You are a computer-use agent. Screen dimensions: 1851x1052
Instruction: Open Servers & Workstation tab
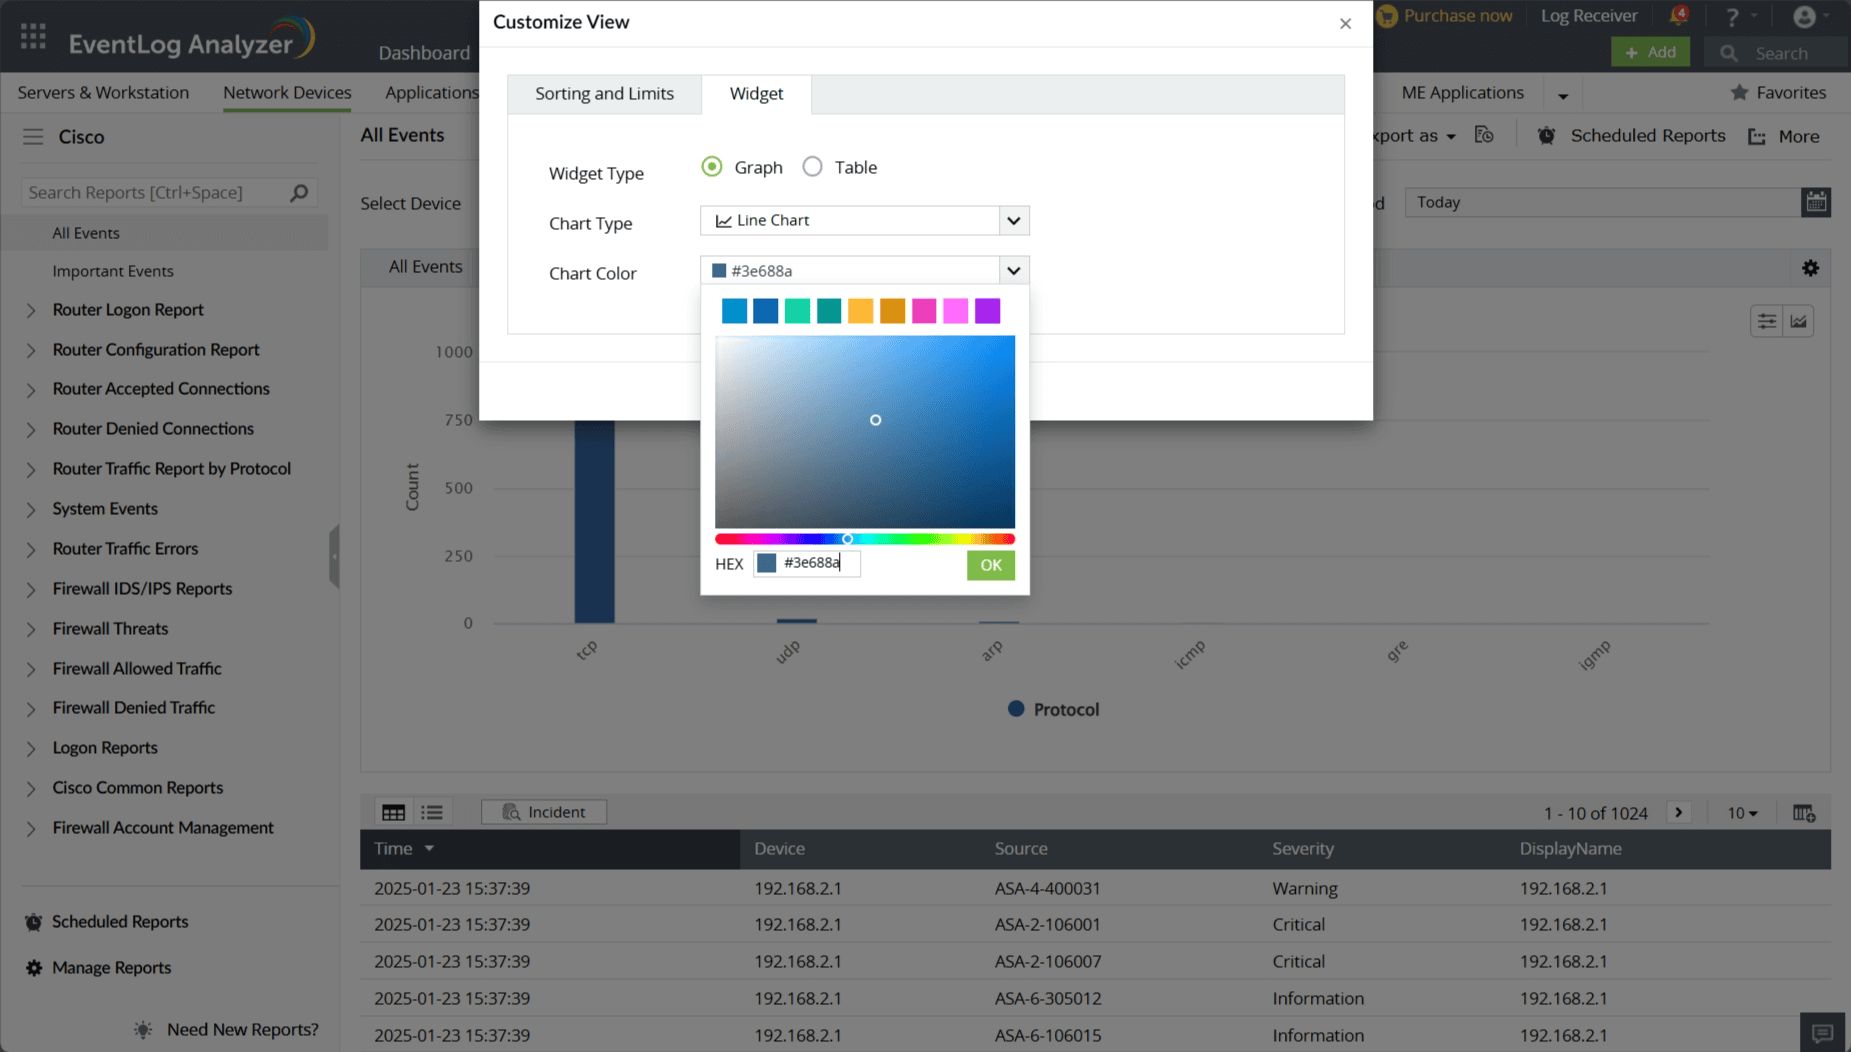coord(103,92)
